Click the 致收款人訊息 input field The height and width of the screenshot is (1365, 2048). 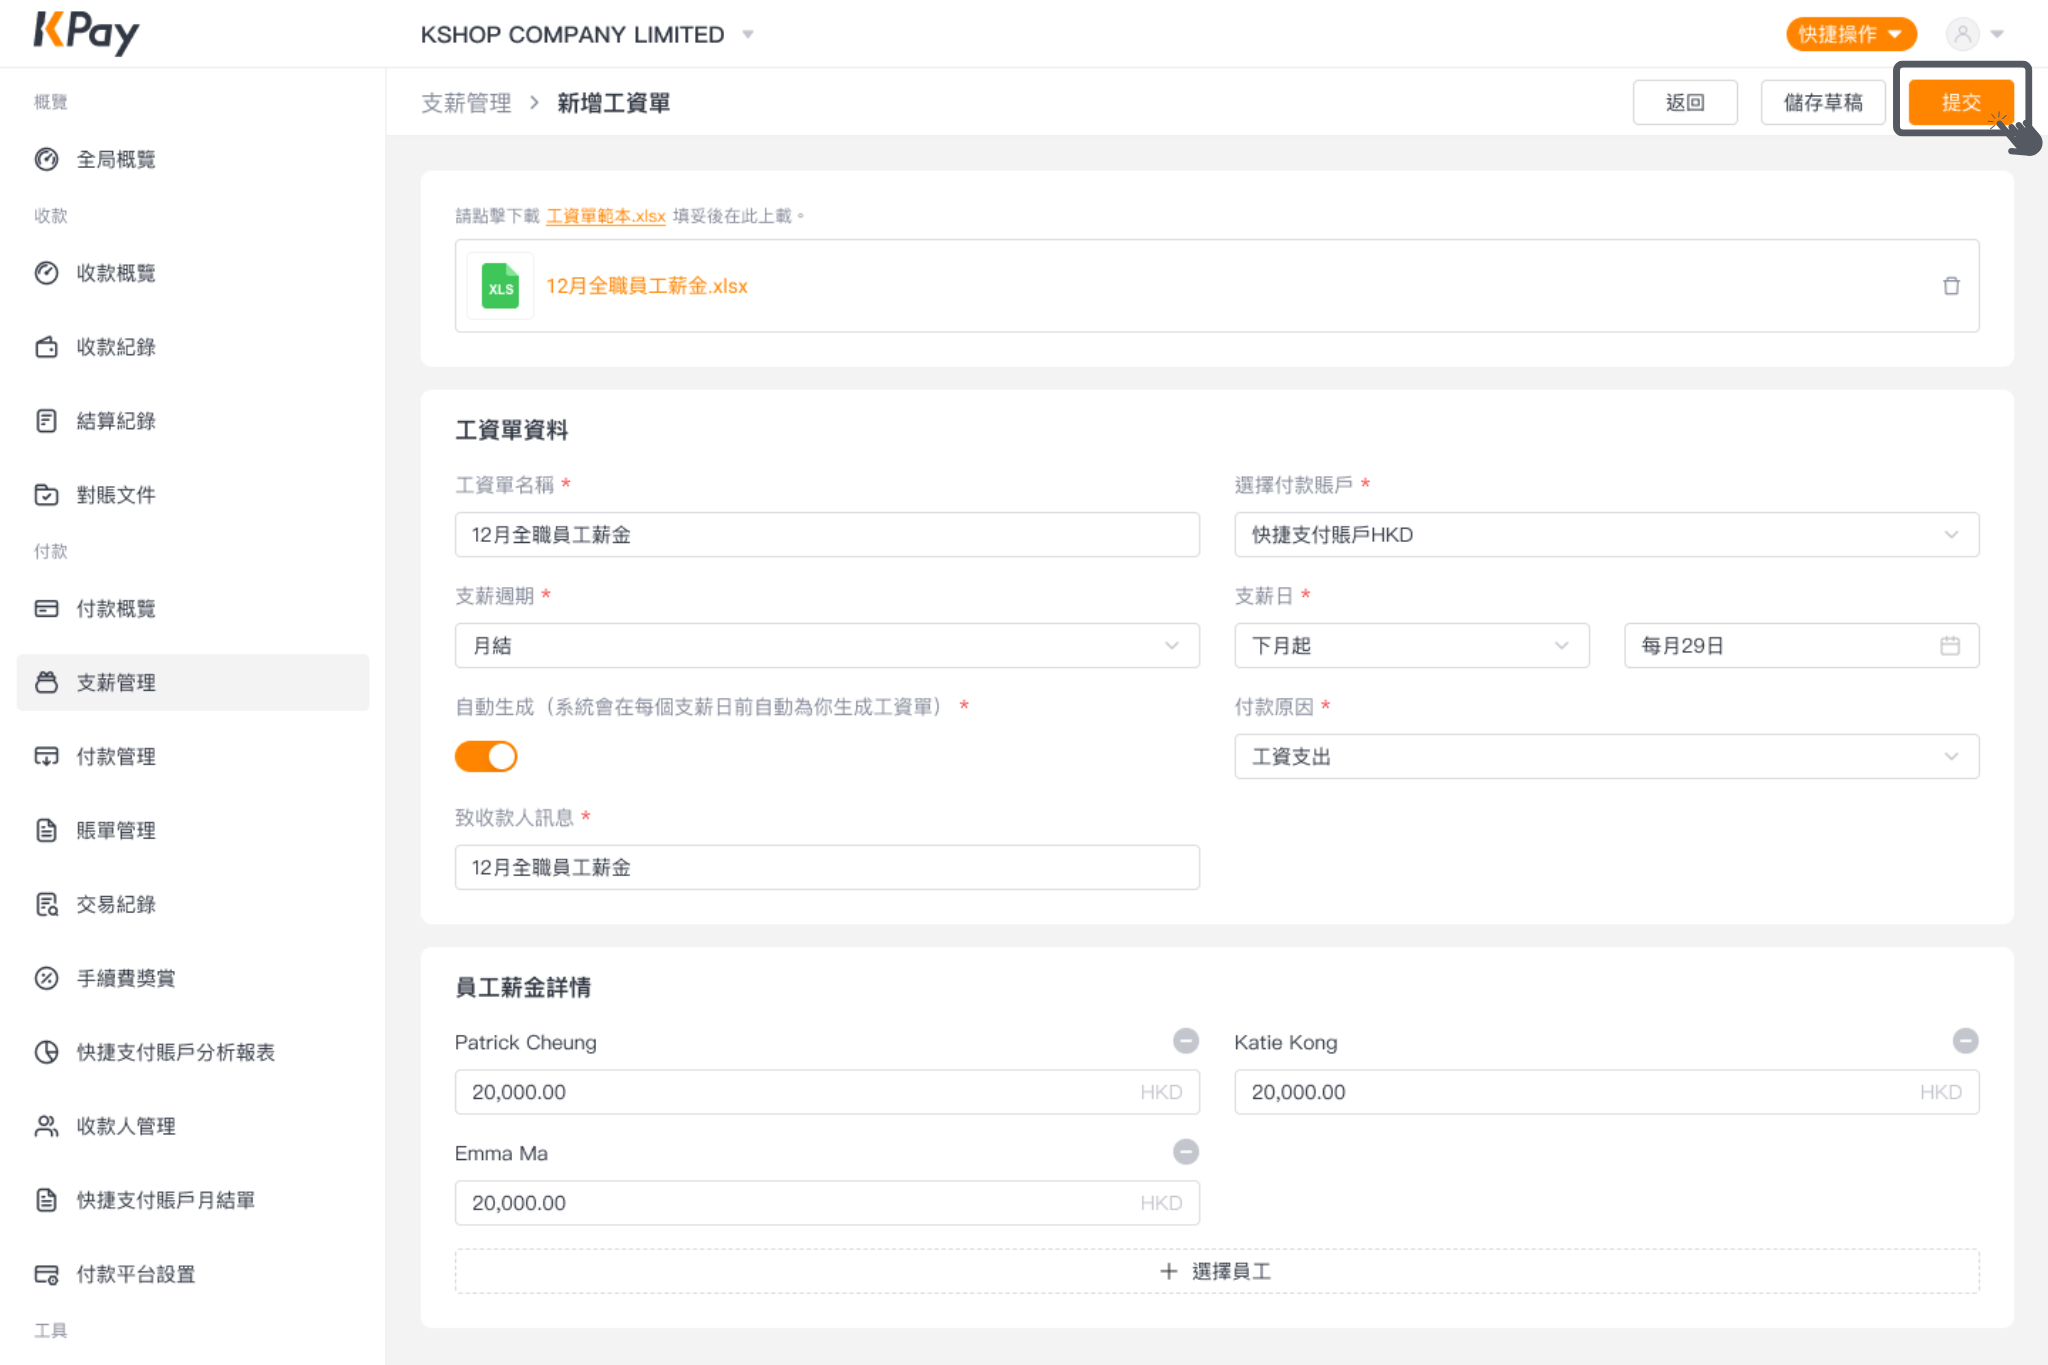coord(827,868)
